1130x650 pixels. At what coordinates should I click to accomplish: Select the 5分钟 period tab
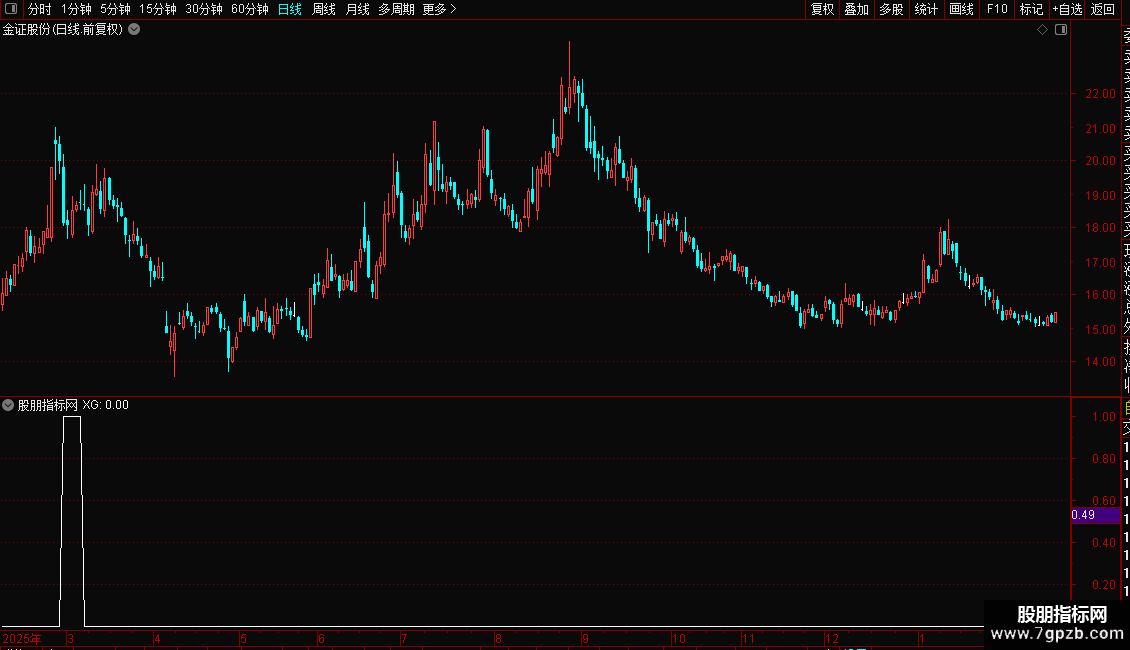tap(115, 9)
